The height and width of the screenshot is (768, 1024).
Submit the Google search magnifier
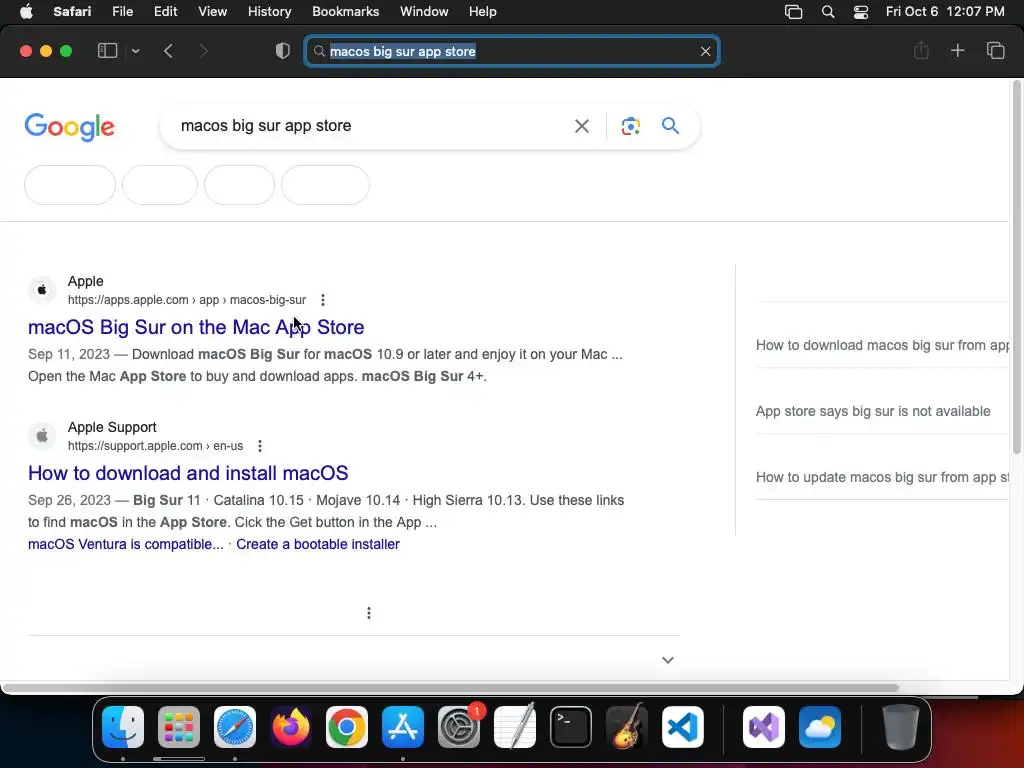click(x=670, y=125)
